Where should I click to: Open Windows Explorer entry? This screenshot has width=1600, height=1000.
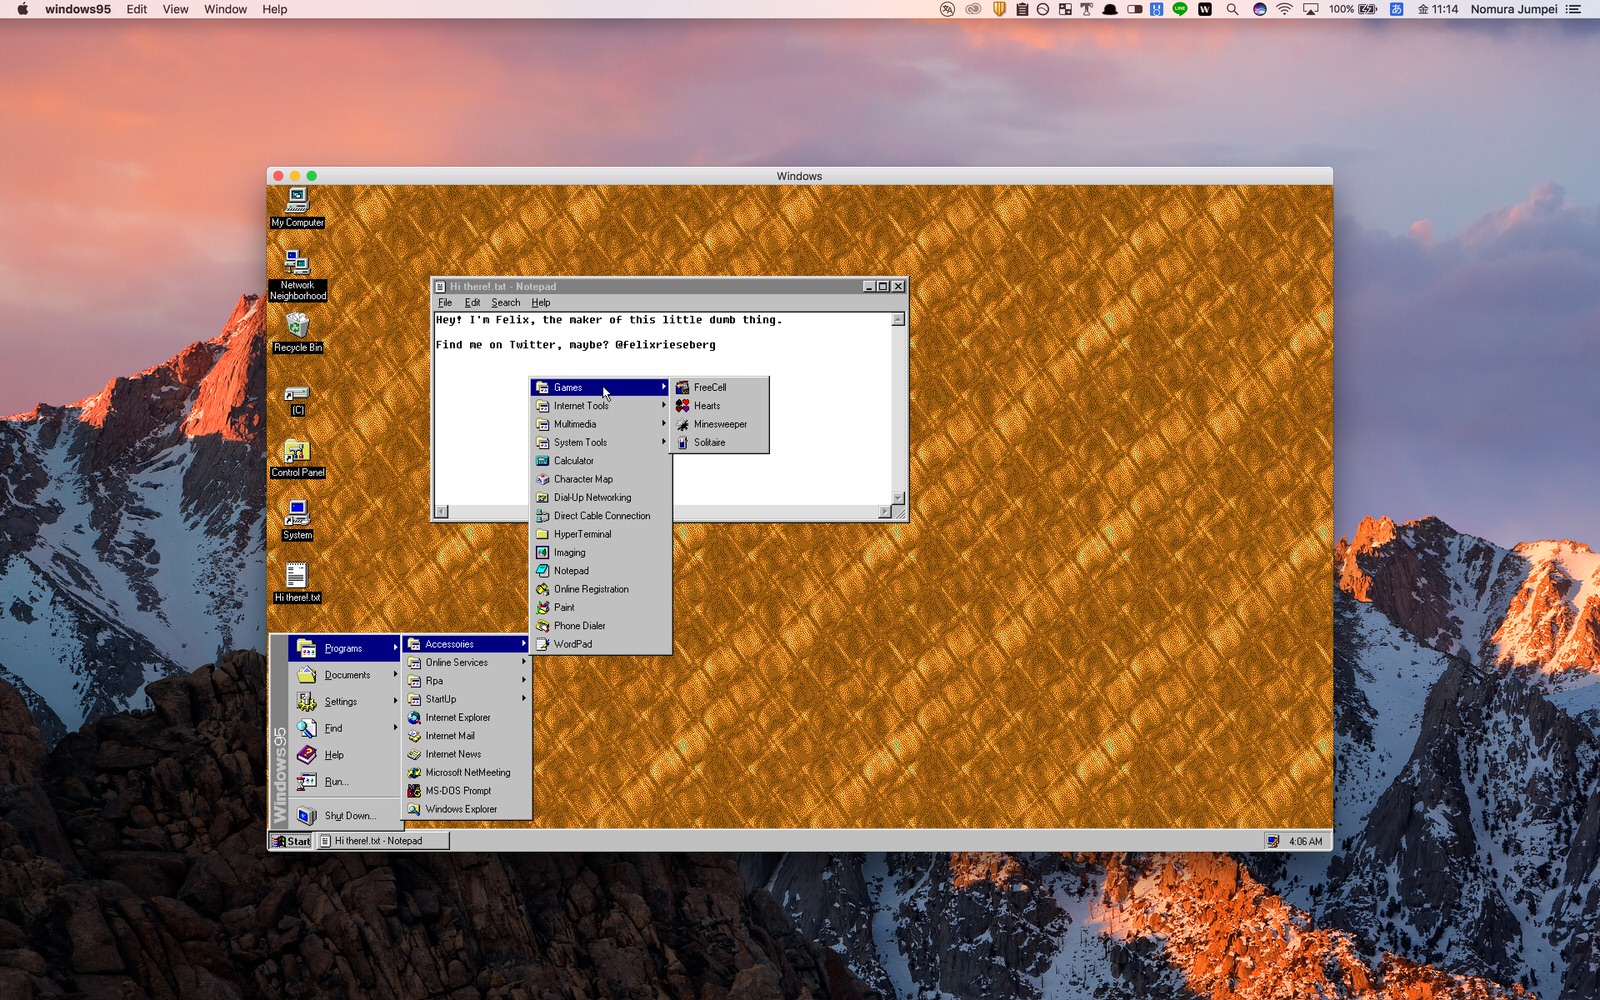coord(467,809)
